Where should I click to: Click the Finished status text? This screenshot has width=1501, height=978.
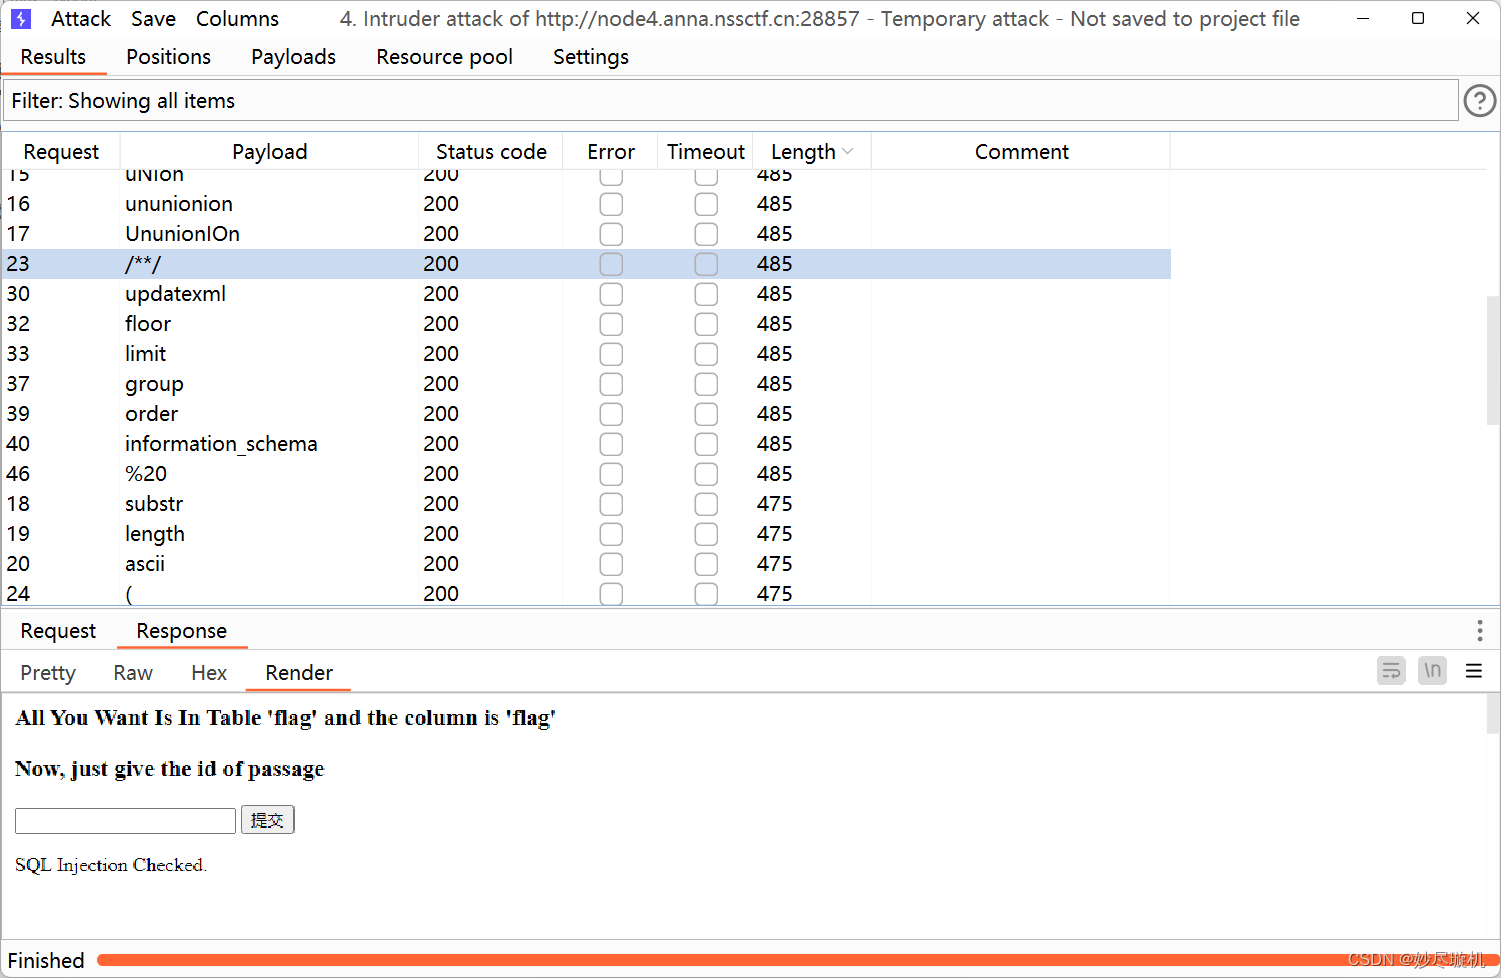(x=46, y=961)
